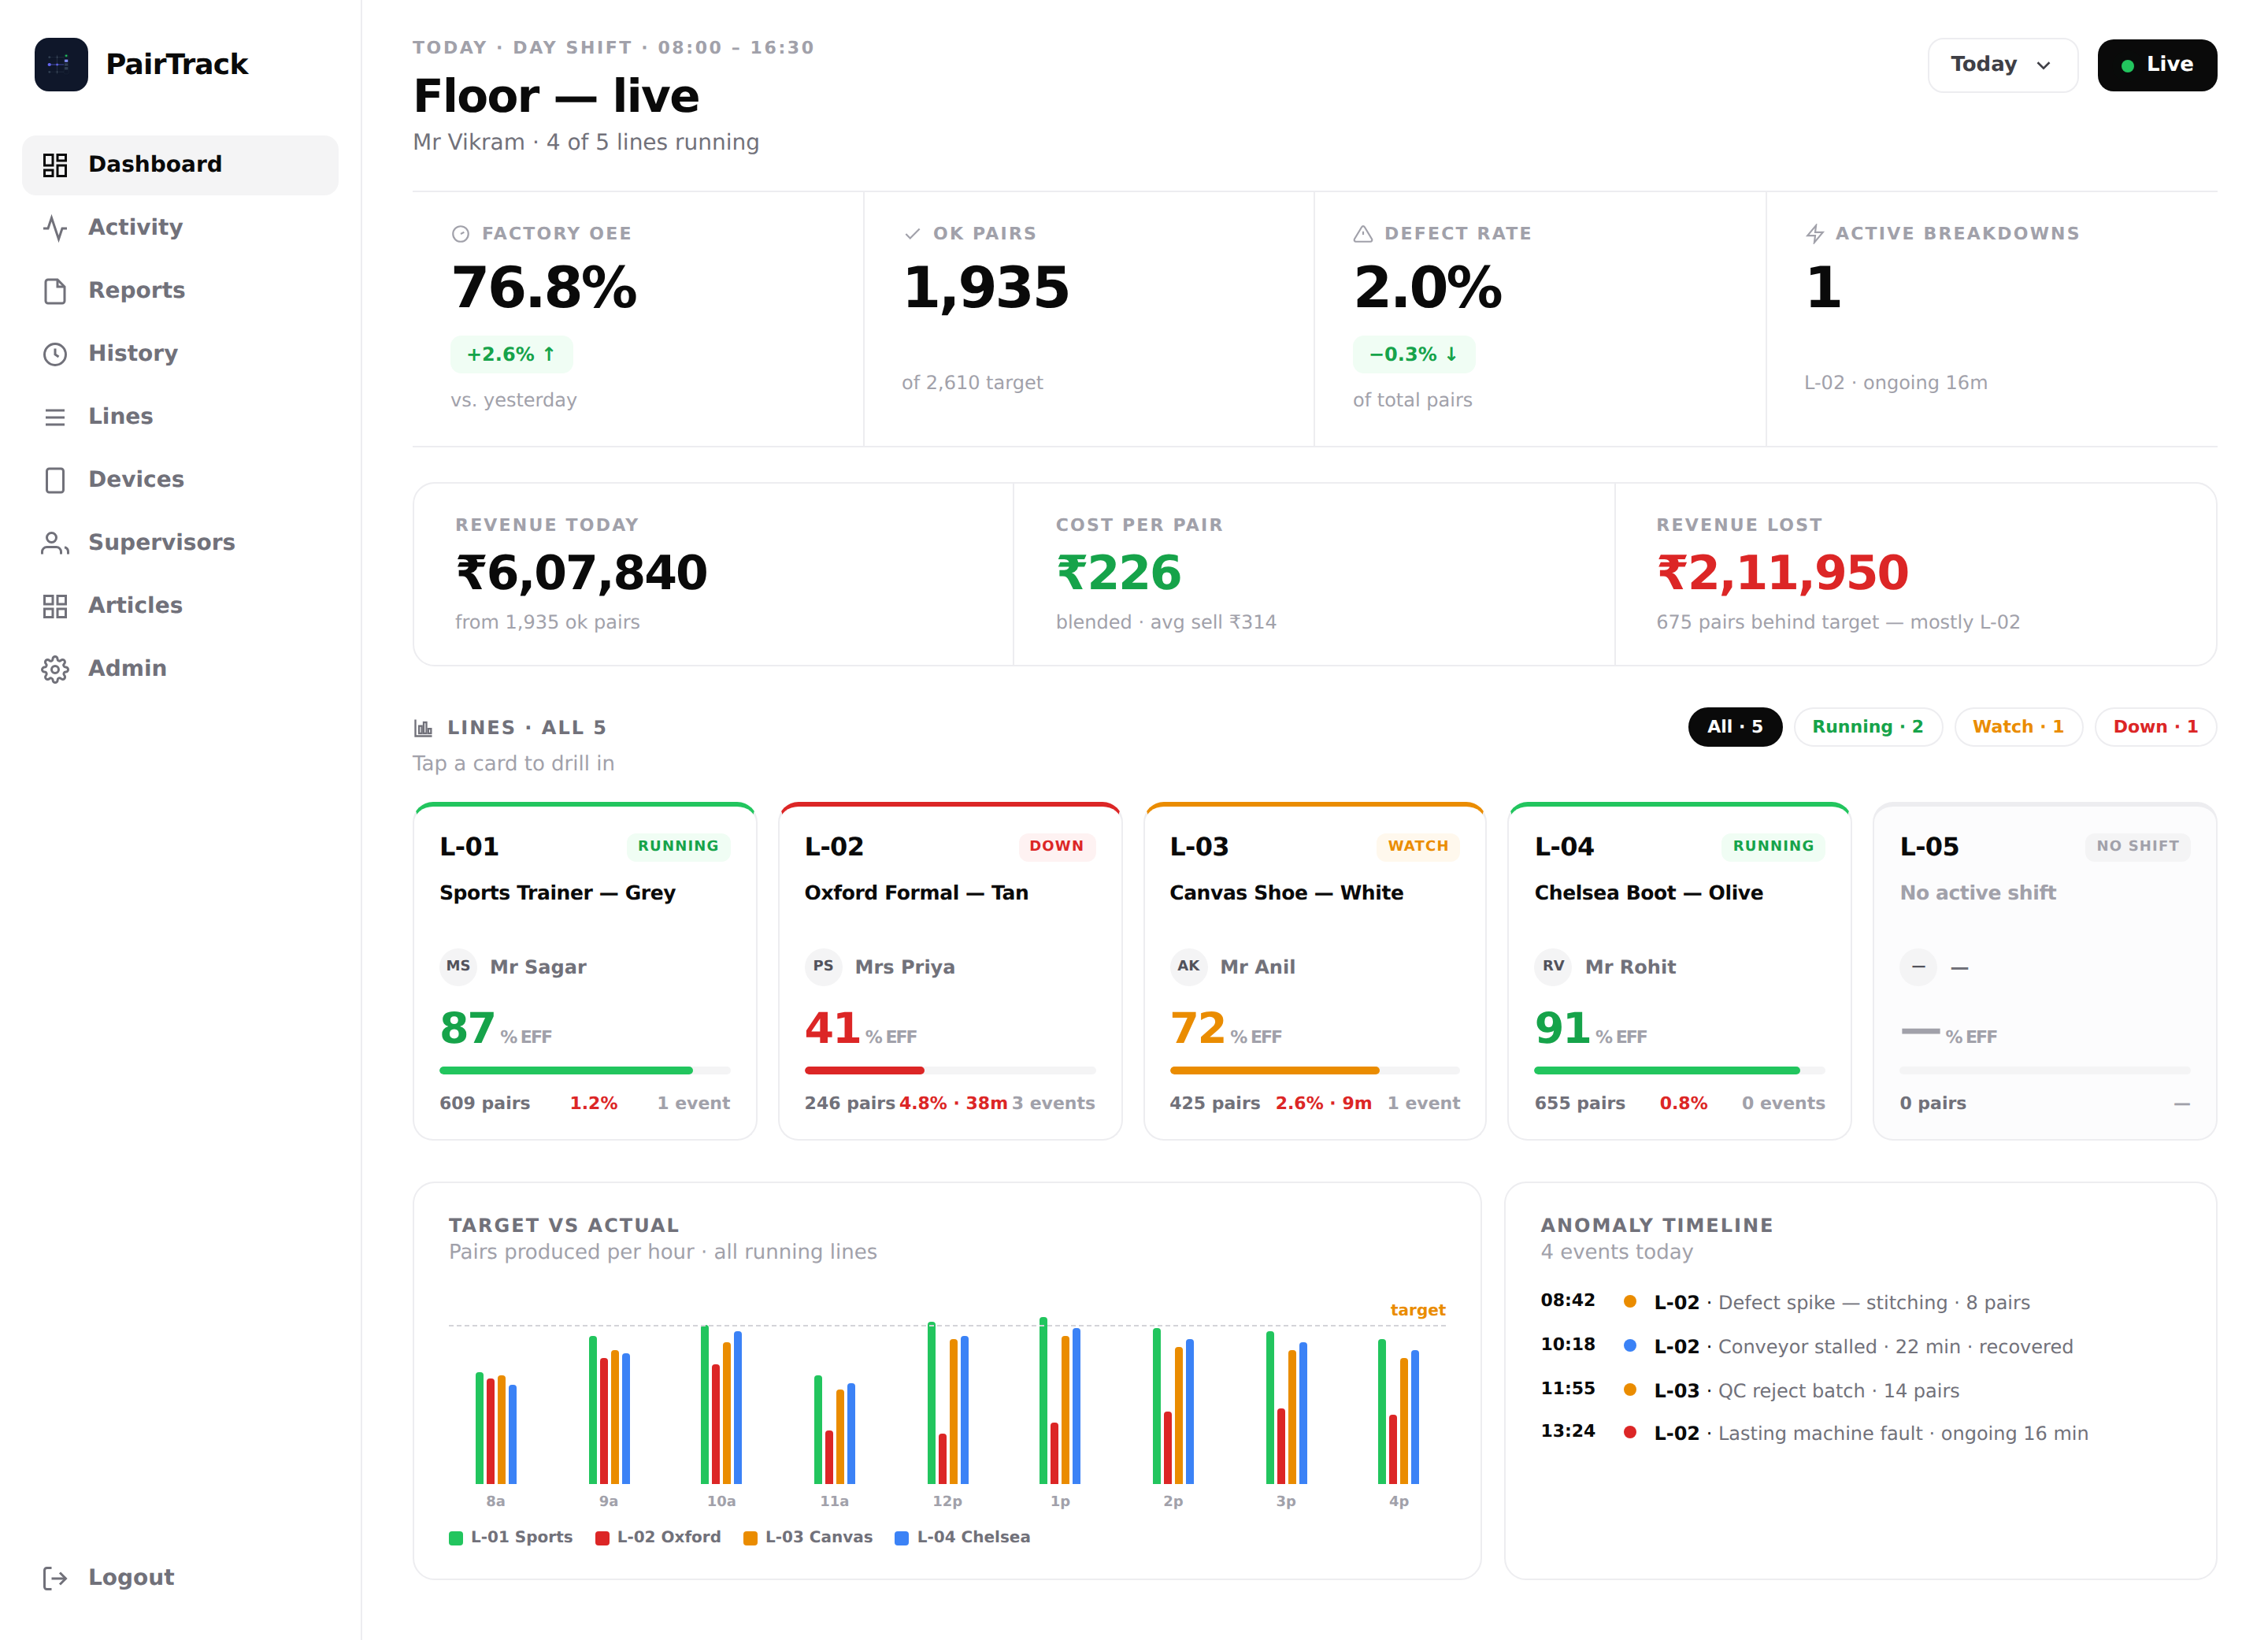Click the L-02 red efficiency bar
The width and height of the screenshot is (2268, 1640).
(x=864, y=1070)
